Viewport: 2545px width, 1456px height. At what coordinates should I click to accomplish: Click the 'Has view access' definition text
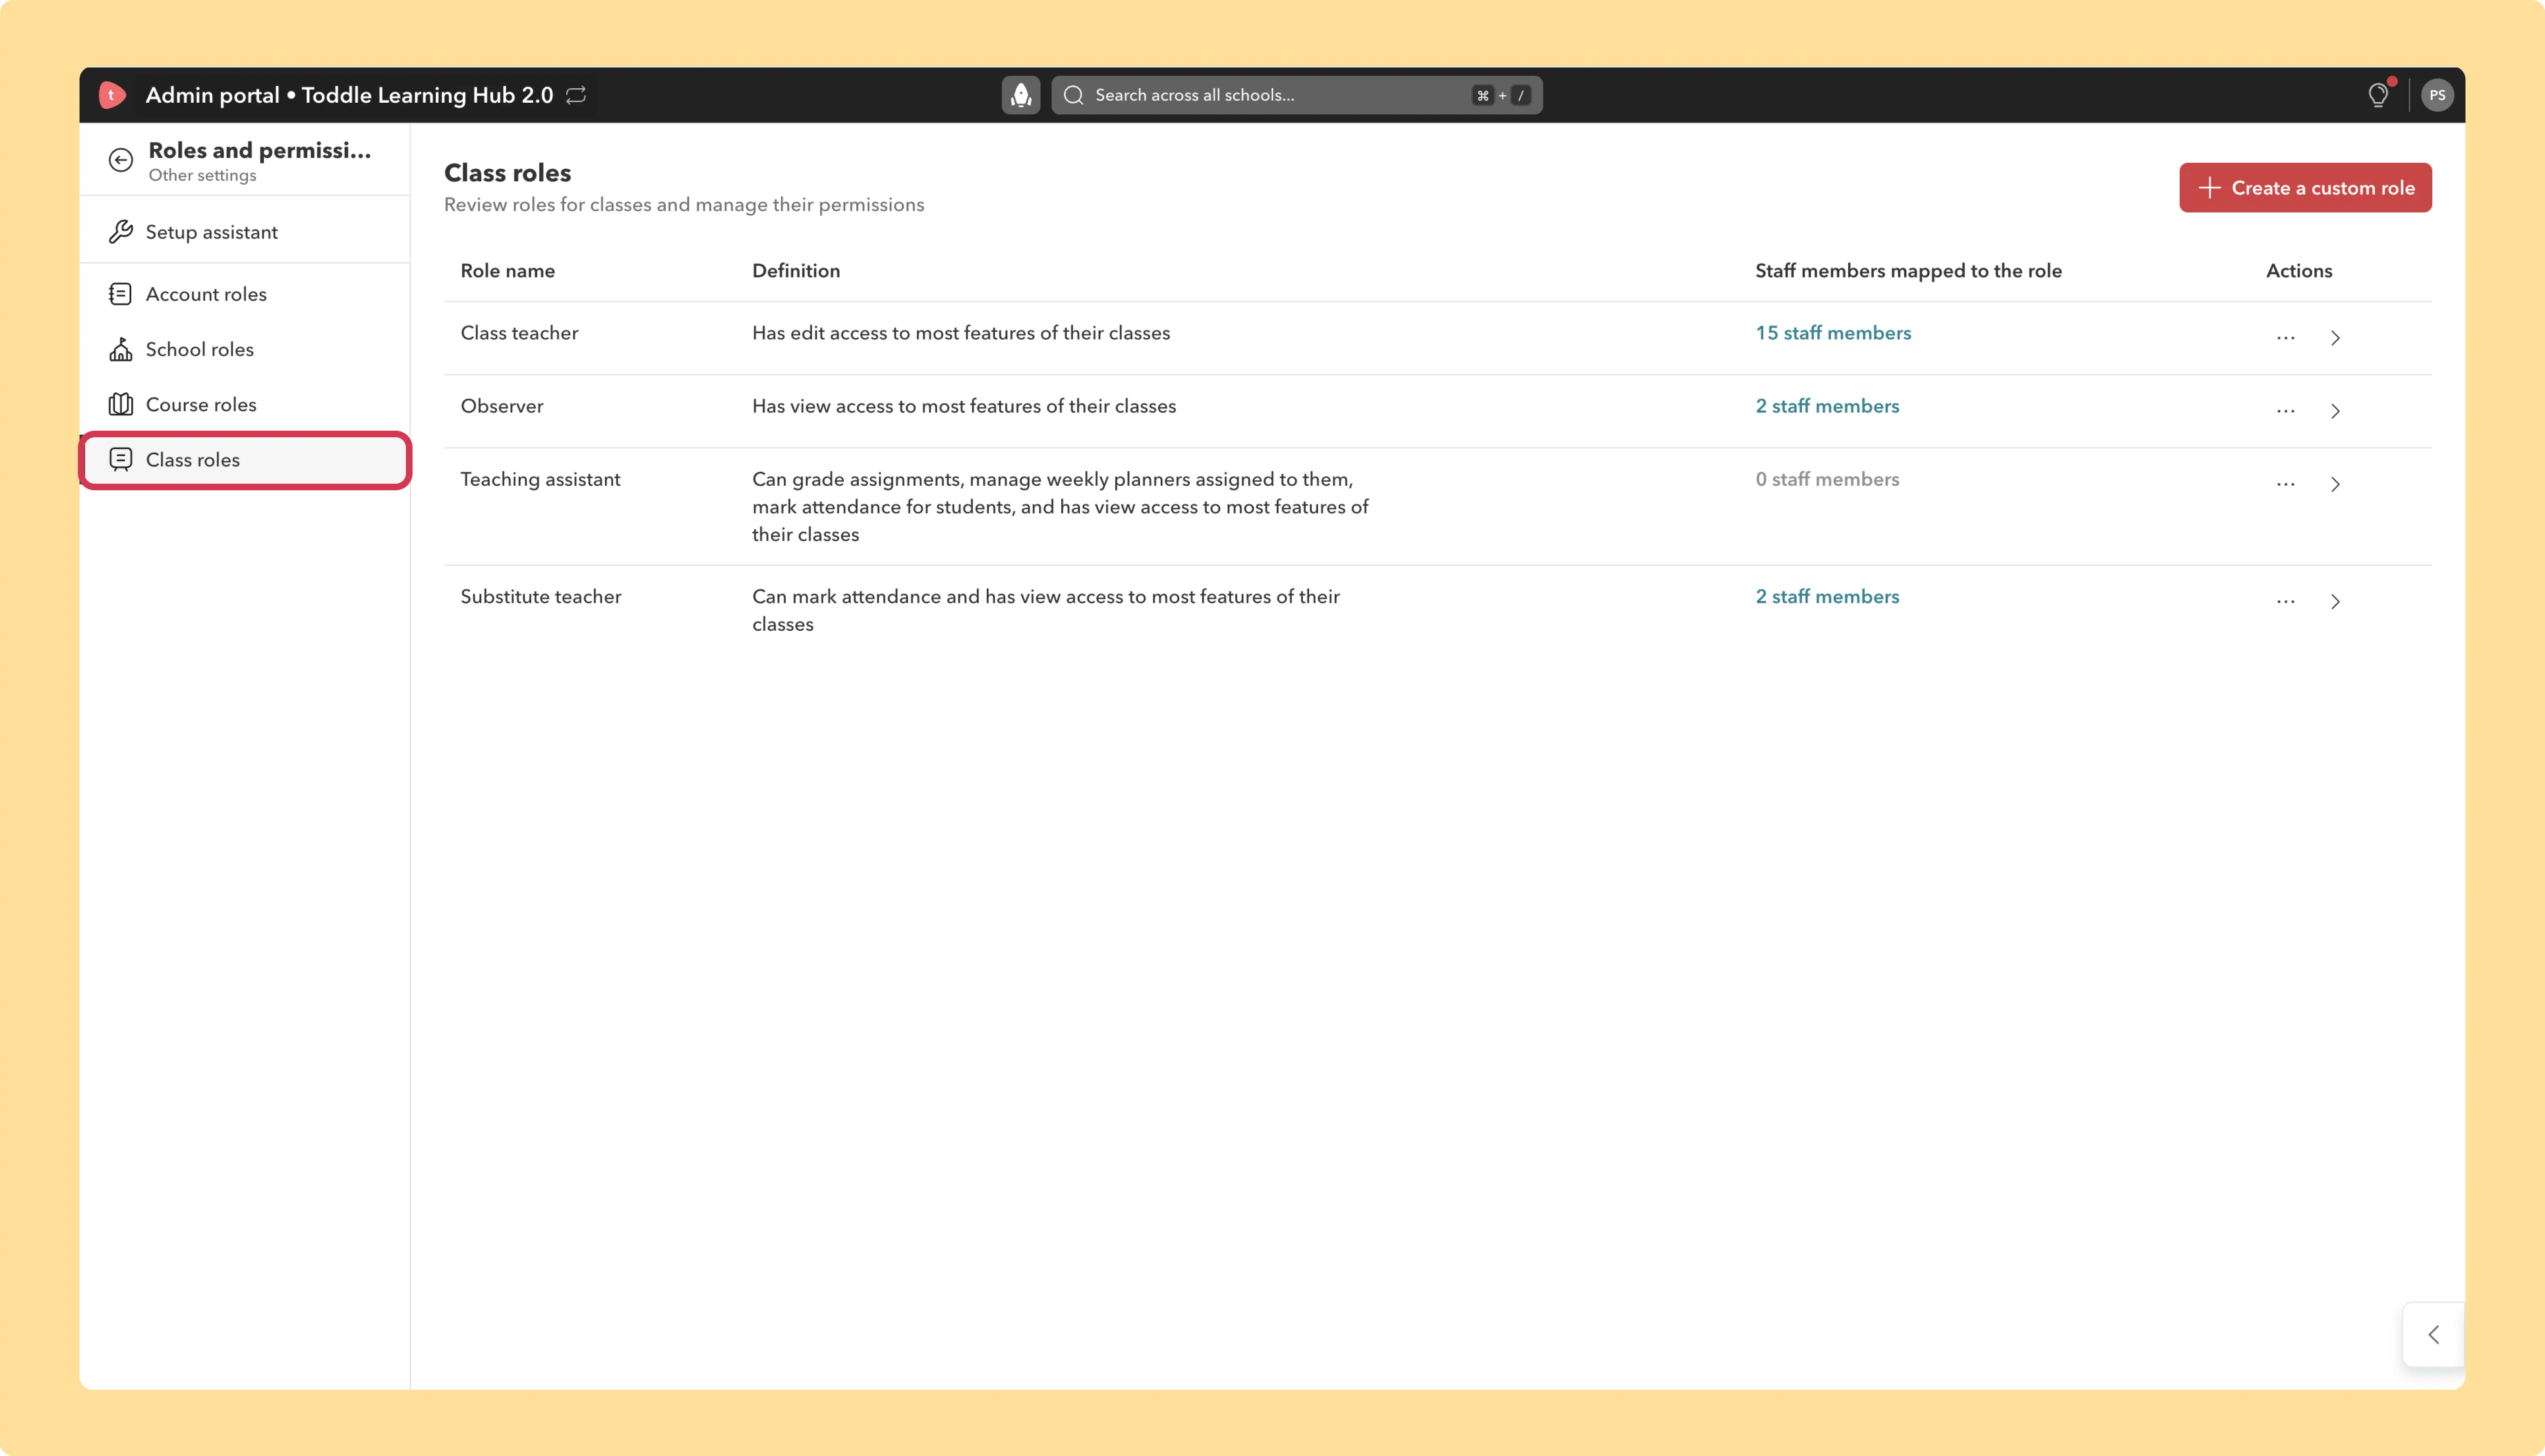964,406
